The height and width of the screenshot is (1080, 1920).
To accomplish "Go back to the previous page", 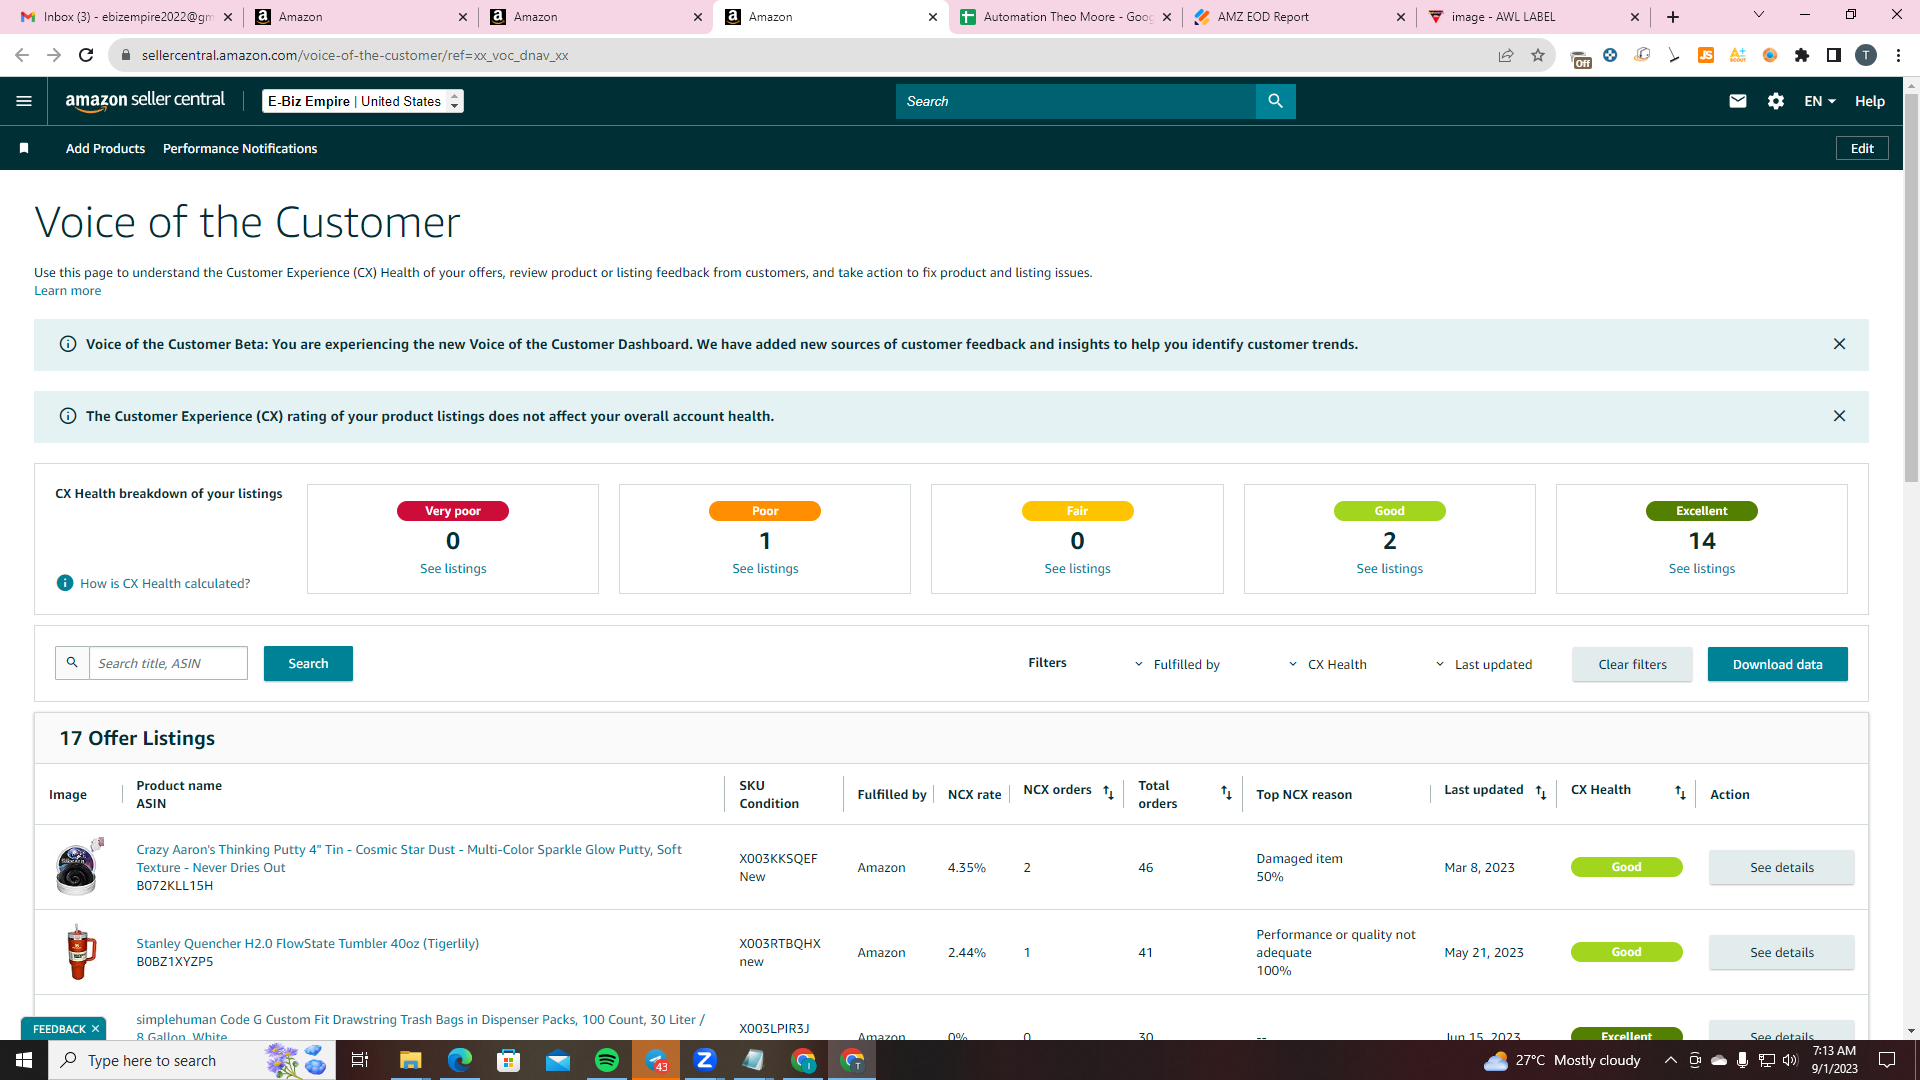I will point(22,55).
